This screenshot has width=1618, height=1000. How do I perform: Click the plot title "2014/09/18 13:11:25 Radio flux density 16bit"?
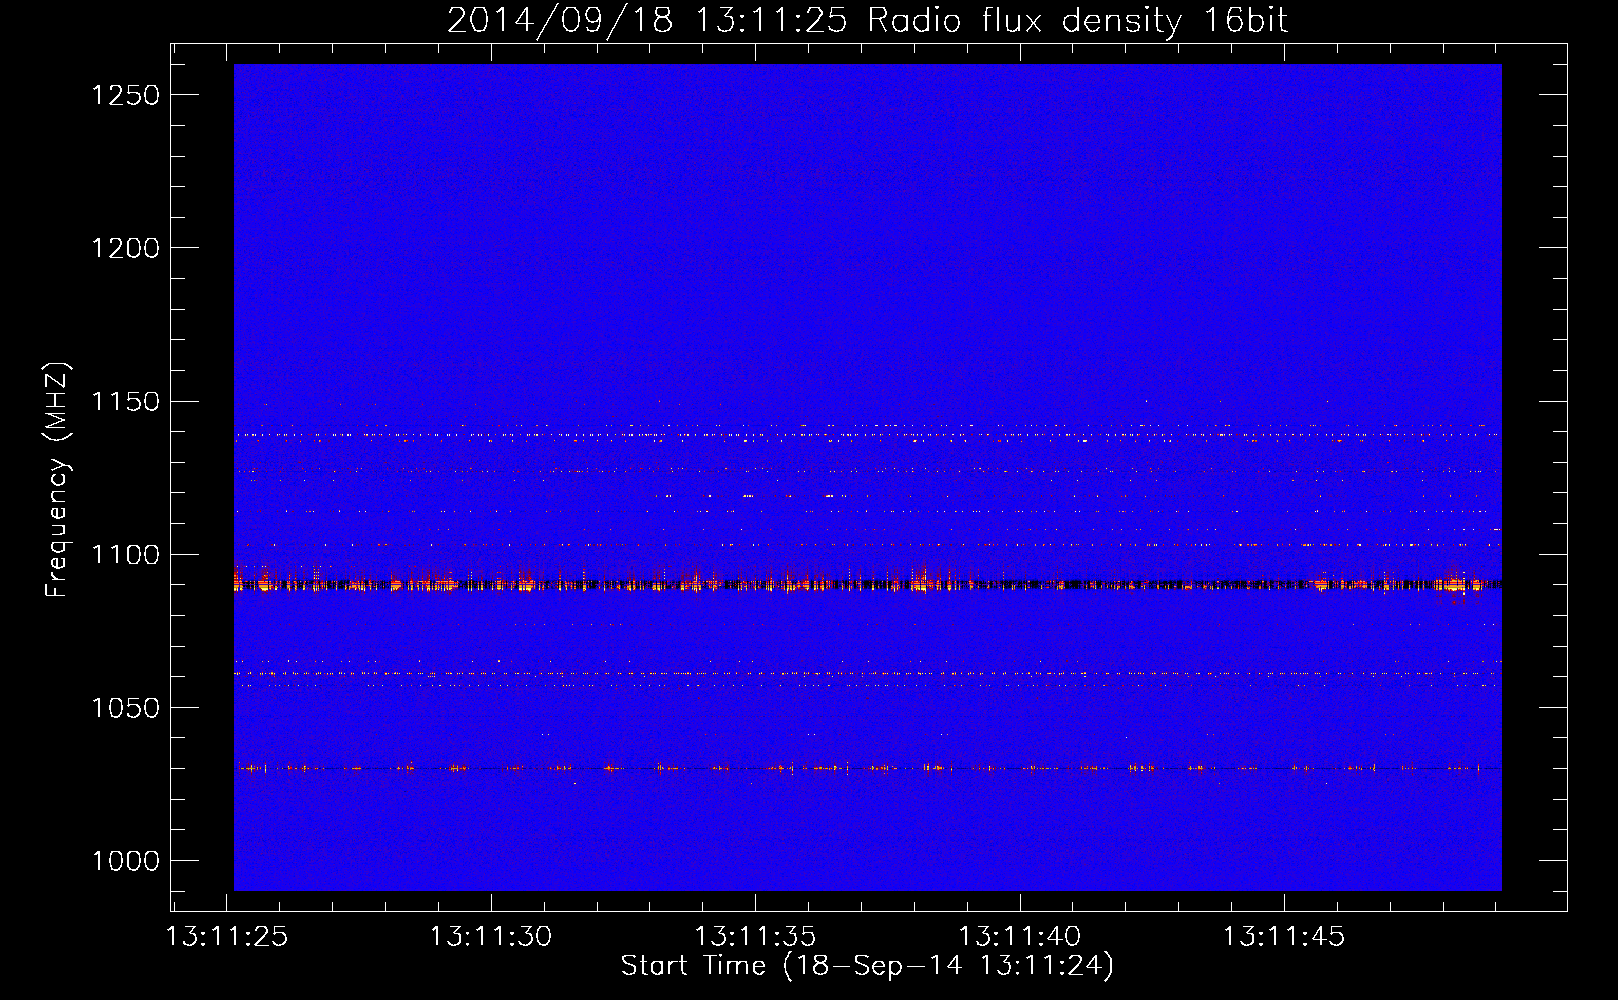867,21
